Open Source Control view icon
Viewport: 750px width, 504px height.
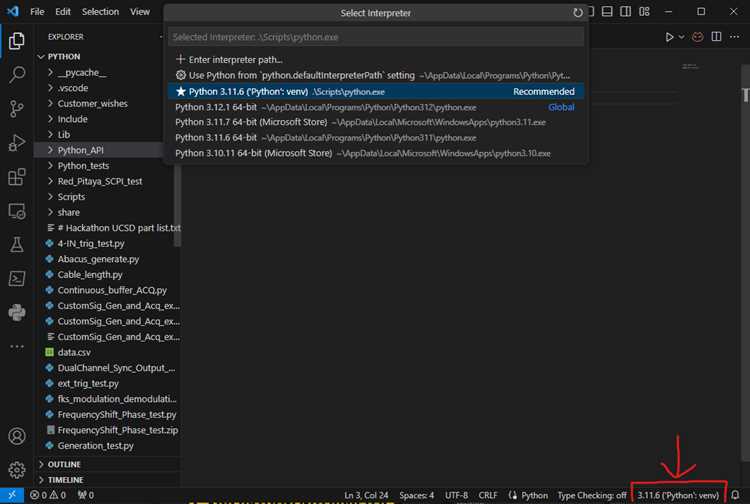(x=17, y=109)
